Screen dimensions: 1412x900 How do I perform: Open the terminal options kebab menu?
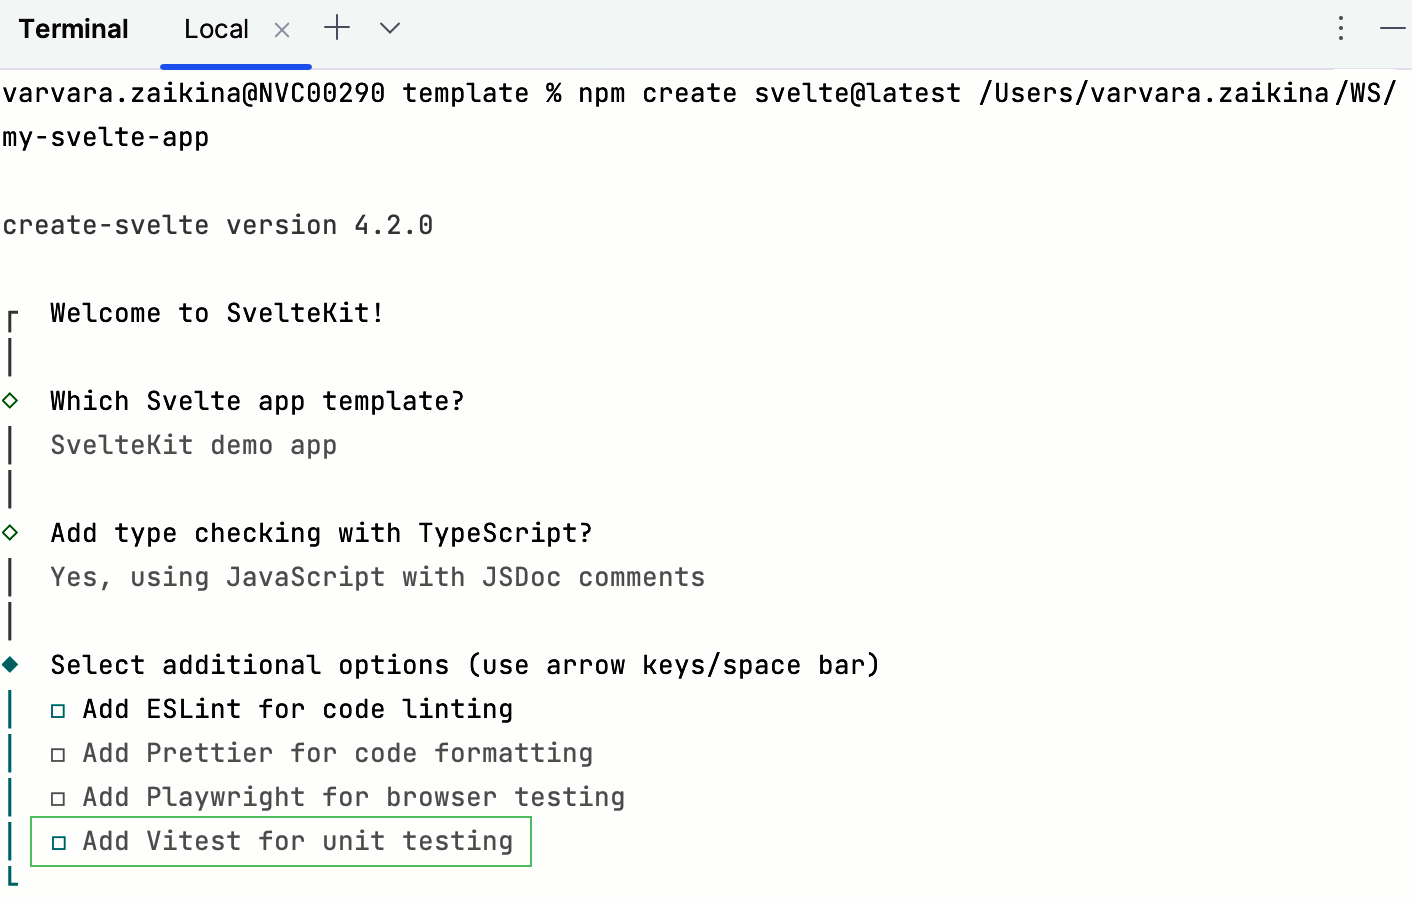click(x=1341, y=28)
